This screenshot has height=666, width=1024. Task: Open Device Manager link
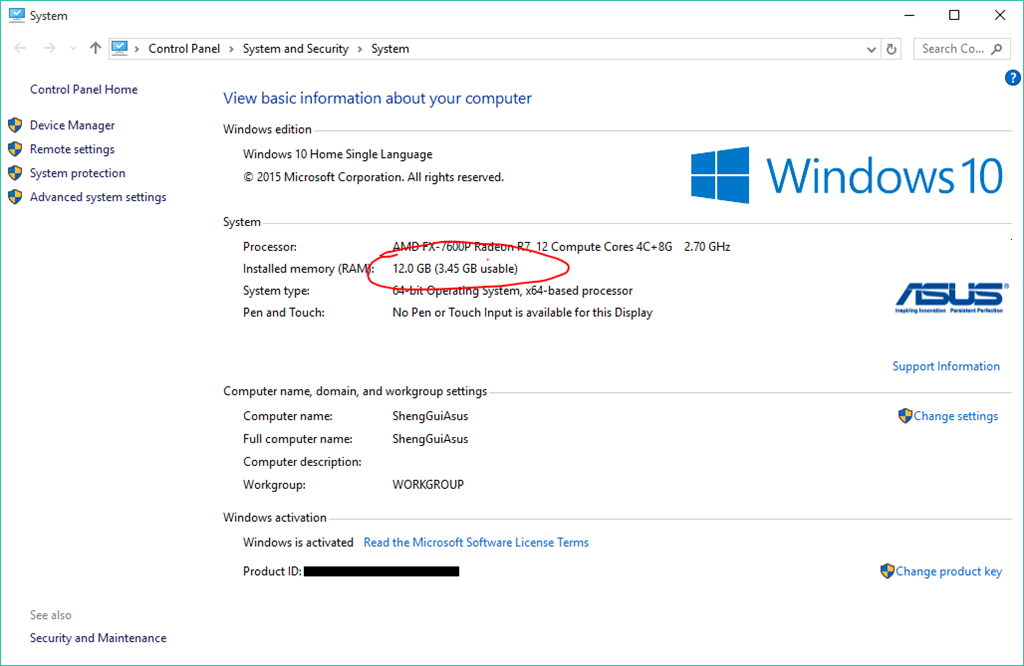72,125
